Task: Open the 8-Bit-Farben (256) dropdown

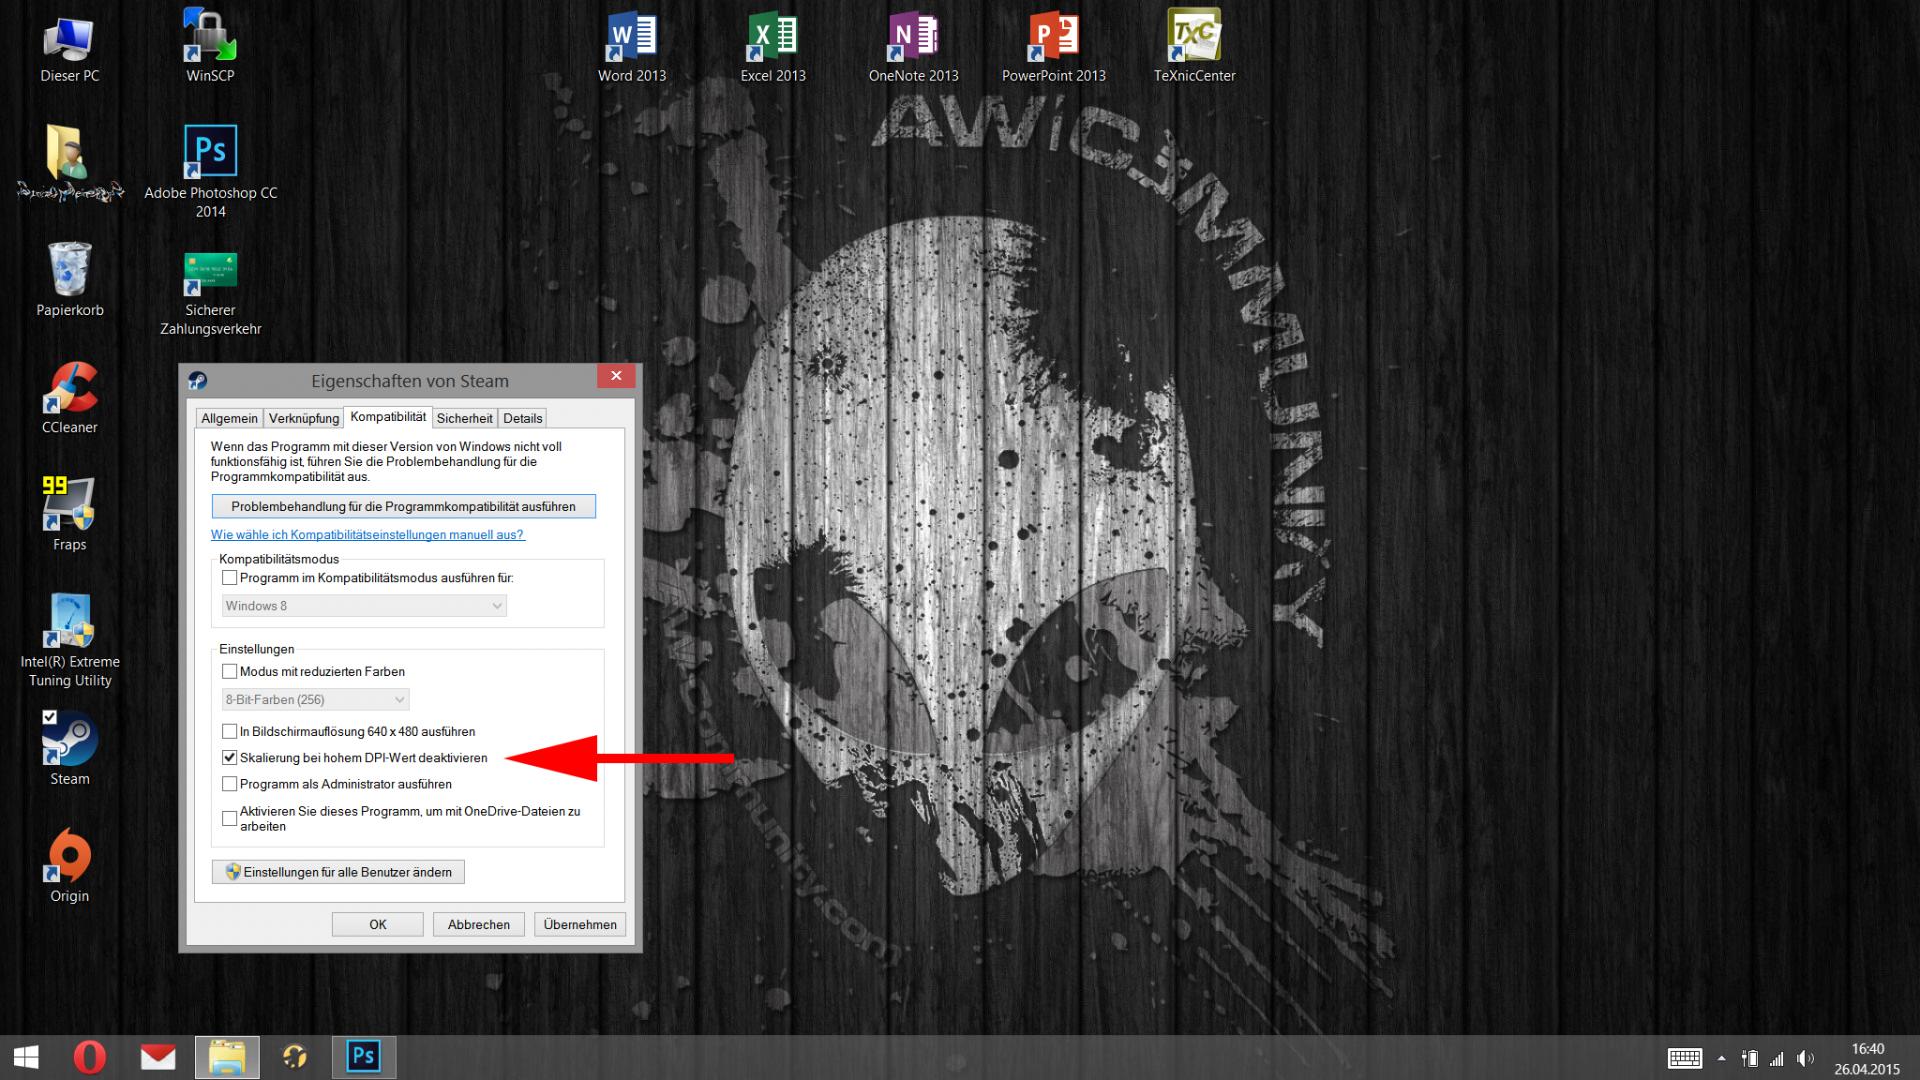Action: pyautogui.click(x=315, y=700)
